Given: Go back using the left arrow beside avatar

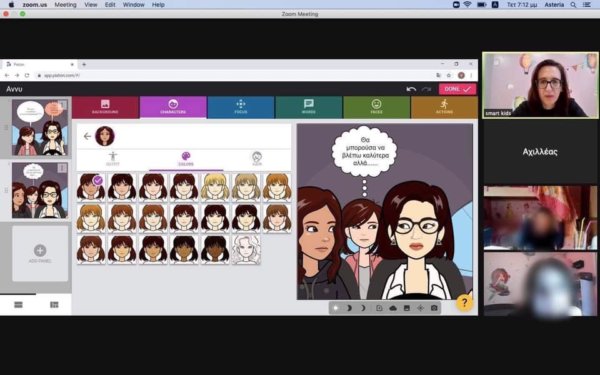Looking at the screenshot, I should 87,136.
